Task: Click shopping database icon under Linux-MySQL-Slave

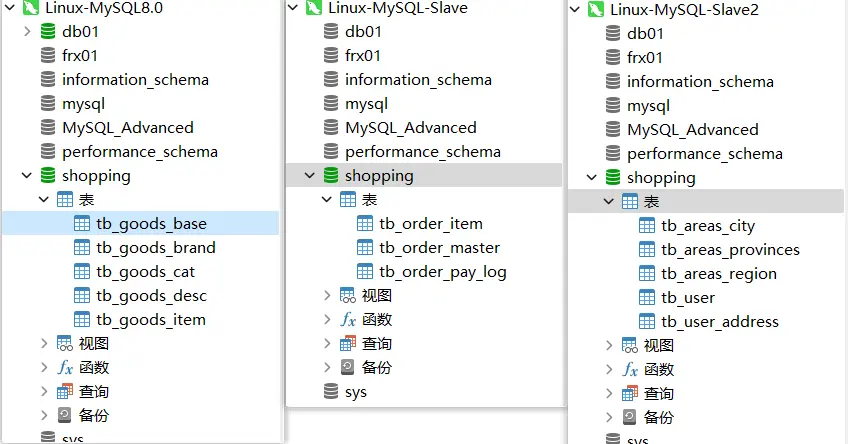Action: (331, 175)
